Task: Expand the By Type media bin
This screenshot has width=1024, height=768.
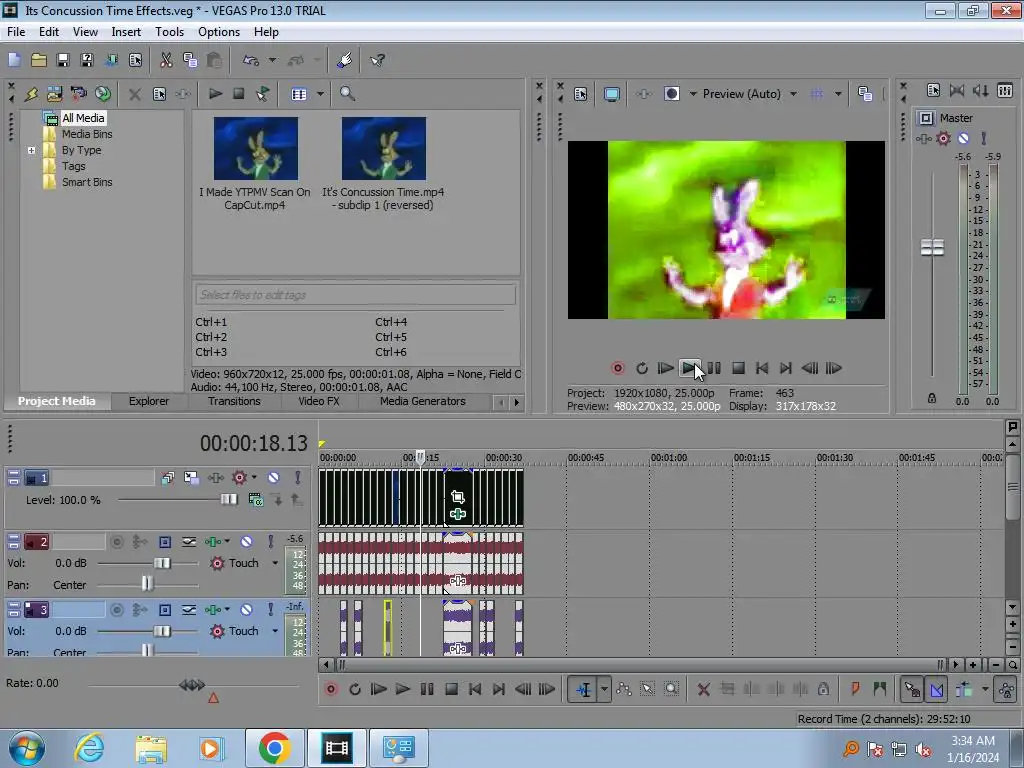Action: [31, 150]
